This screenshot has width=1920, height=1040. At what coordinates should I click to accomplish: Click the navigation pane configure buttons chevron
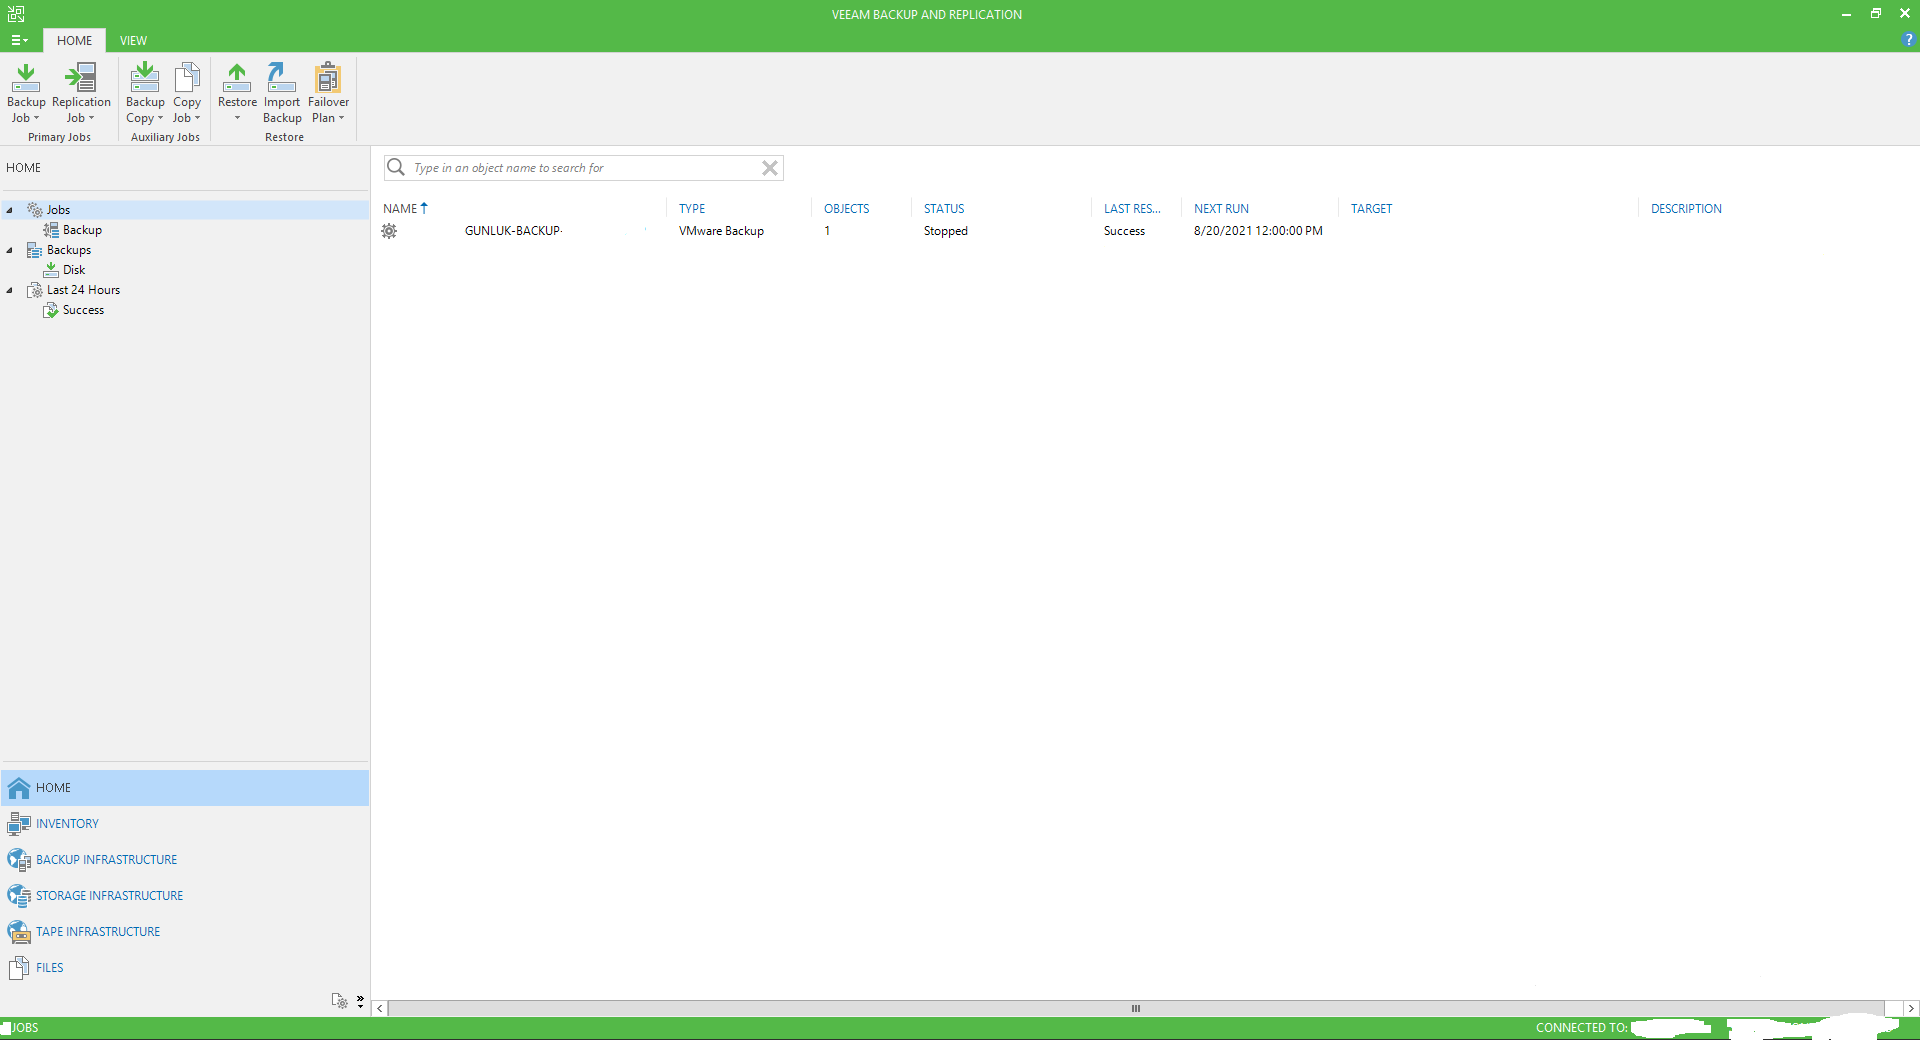(360, 1001)
